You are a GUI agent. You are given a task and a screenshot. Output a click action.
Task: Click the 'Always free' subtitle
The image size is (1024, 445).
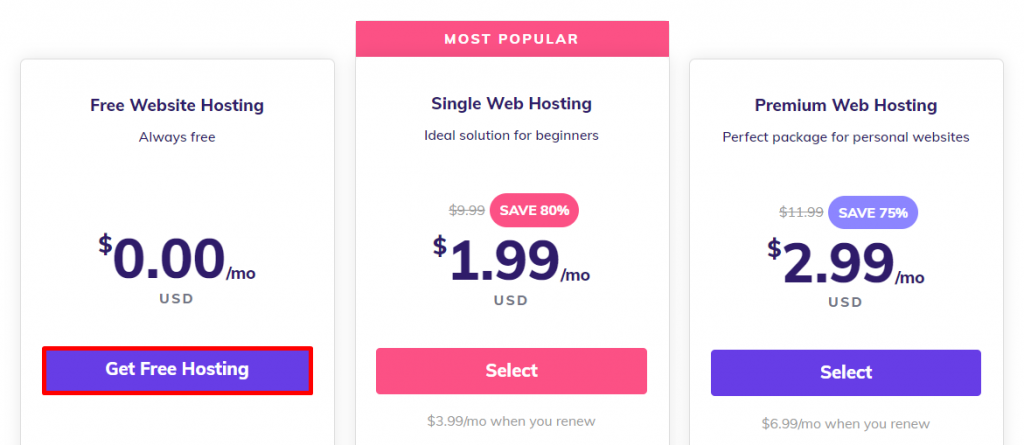click(177, 137)
